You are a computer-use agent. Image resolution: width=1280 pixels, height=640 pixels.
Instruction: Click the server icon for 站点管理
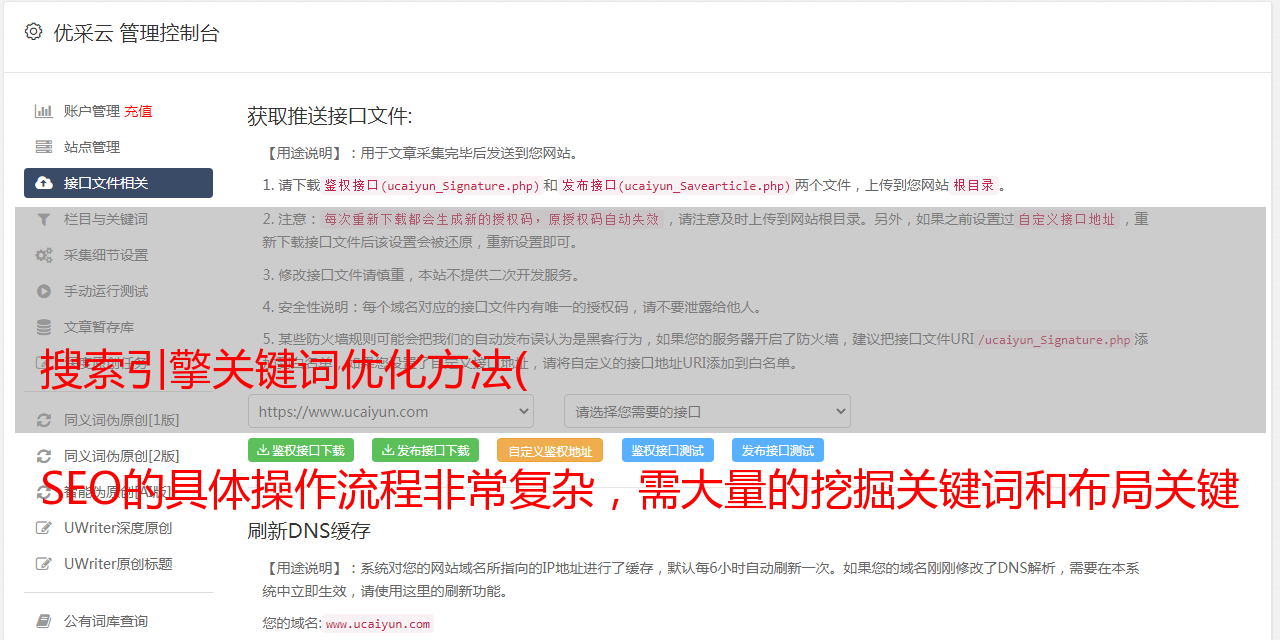[44, 147]
